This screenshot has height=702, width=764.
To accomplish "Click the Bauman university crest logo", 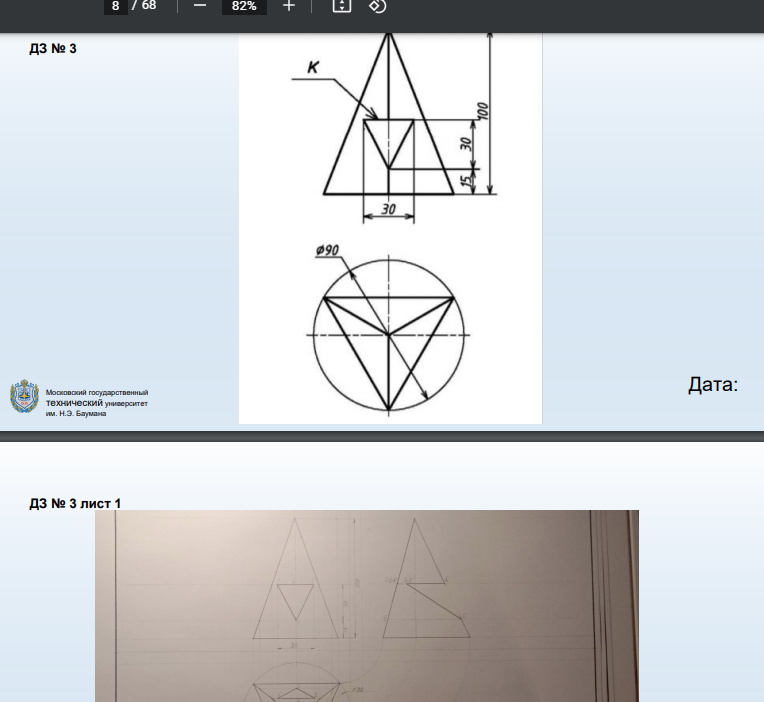I will pos(24,396).
